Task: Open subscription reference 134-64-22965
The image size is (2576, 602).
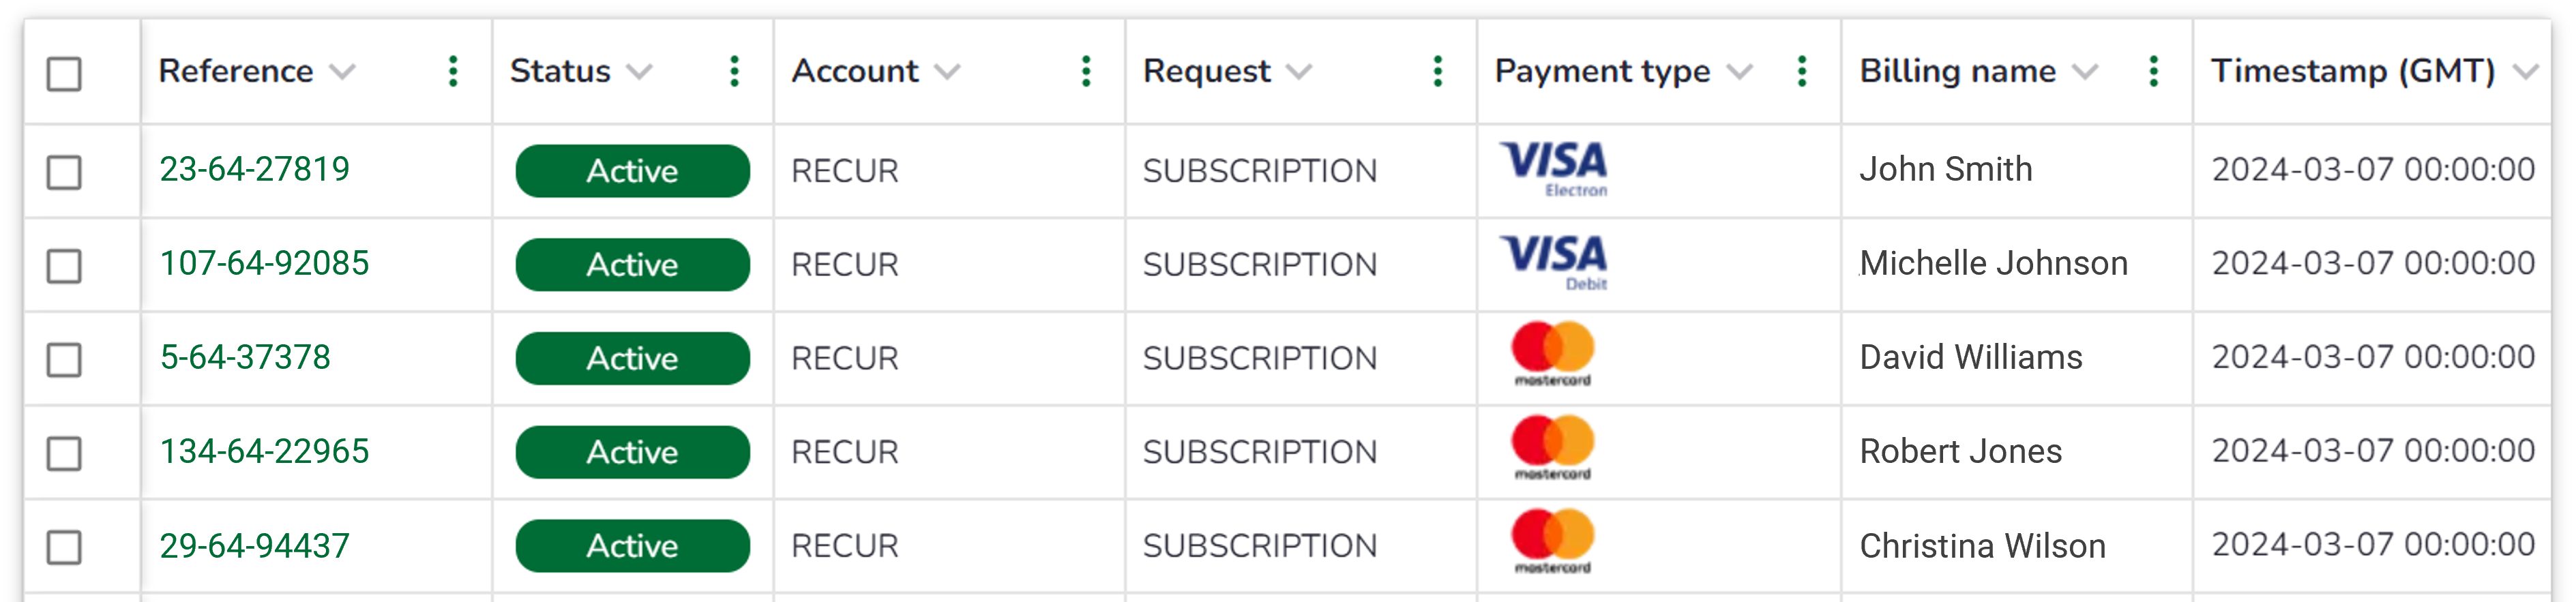Action: pos(265,451)
